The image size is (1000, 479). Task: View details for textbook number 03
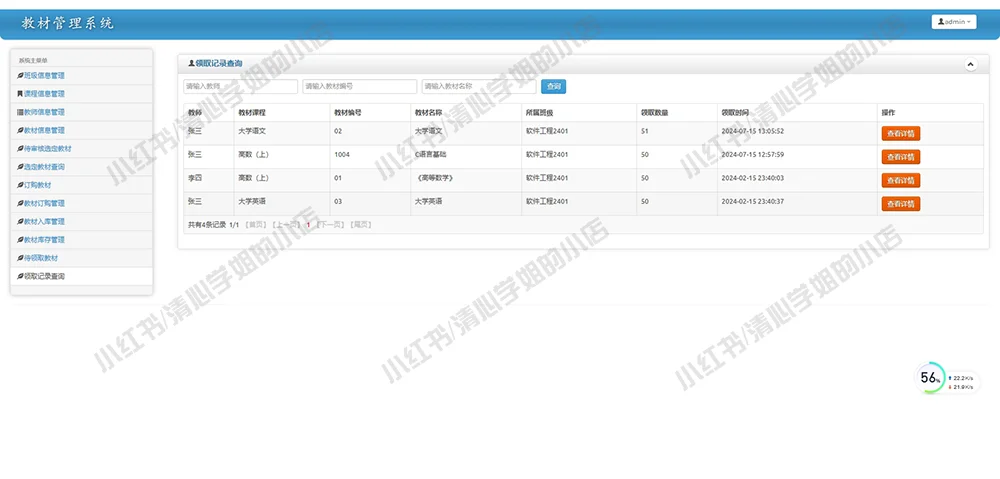click(x=901, y=203)
